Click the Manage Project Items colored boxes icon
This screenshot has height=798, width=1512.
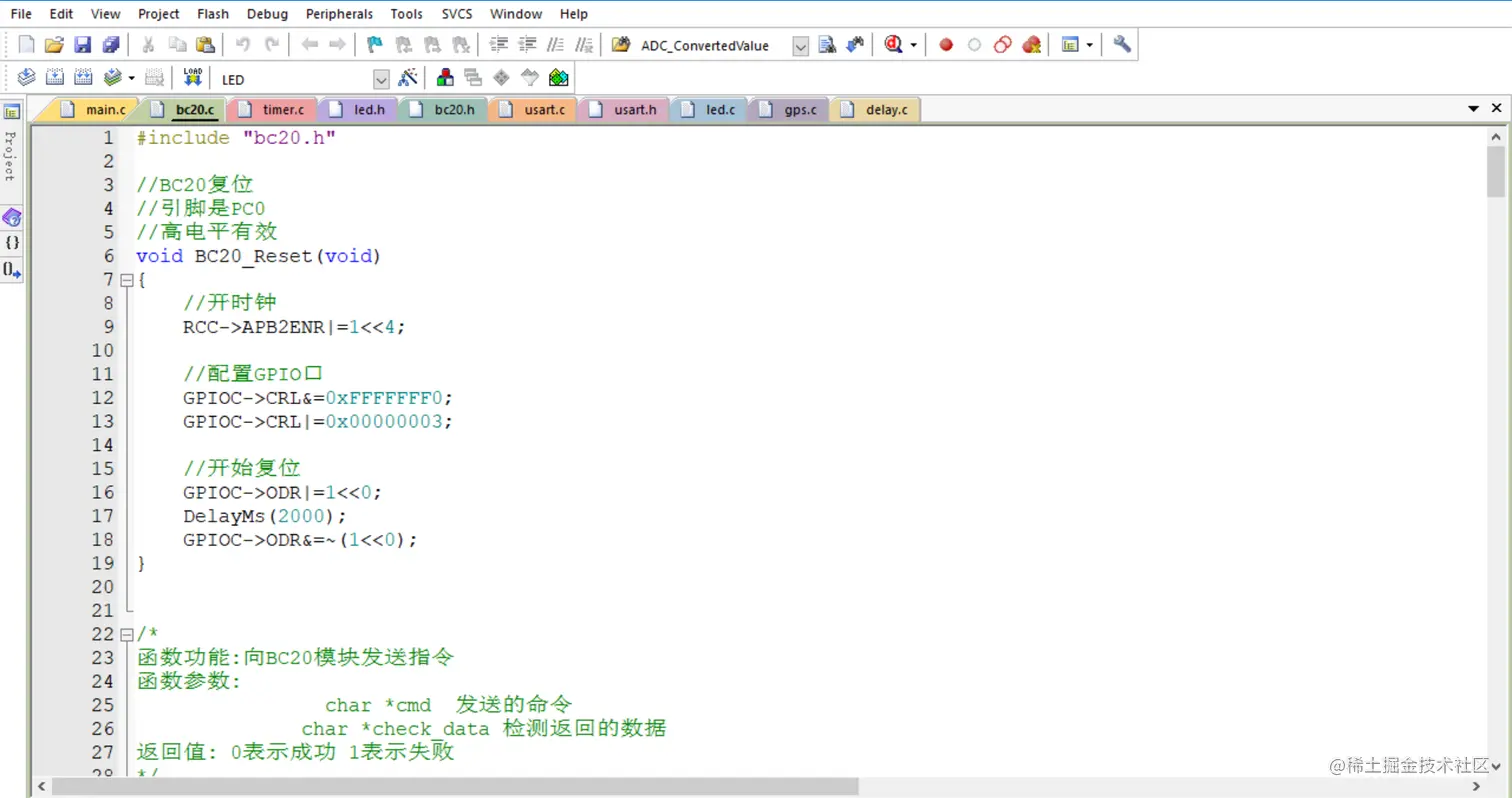coord(445,78)
